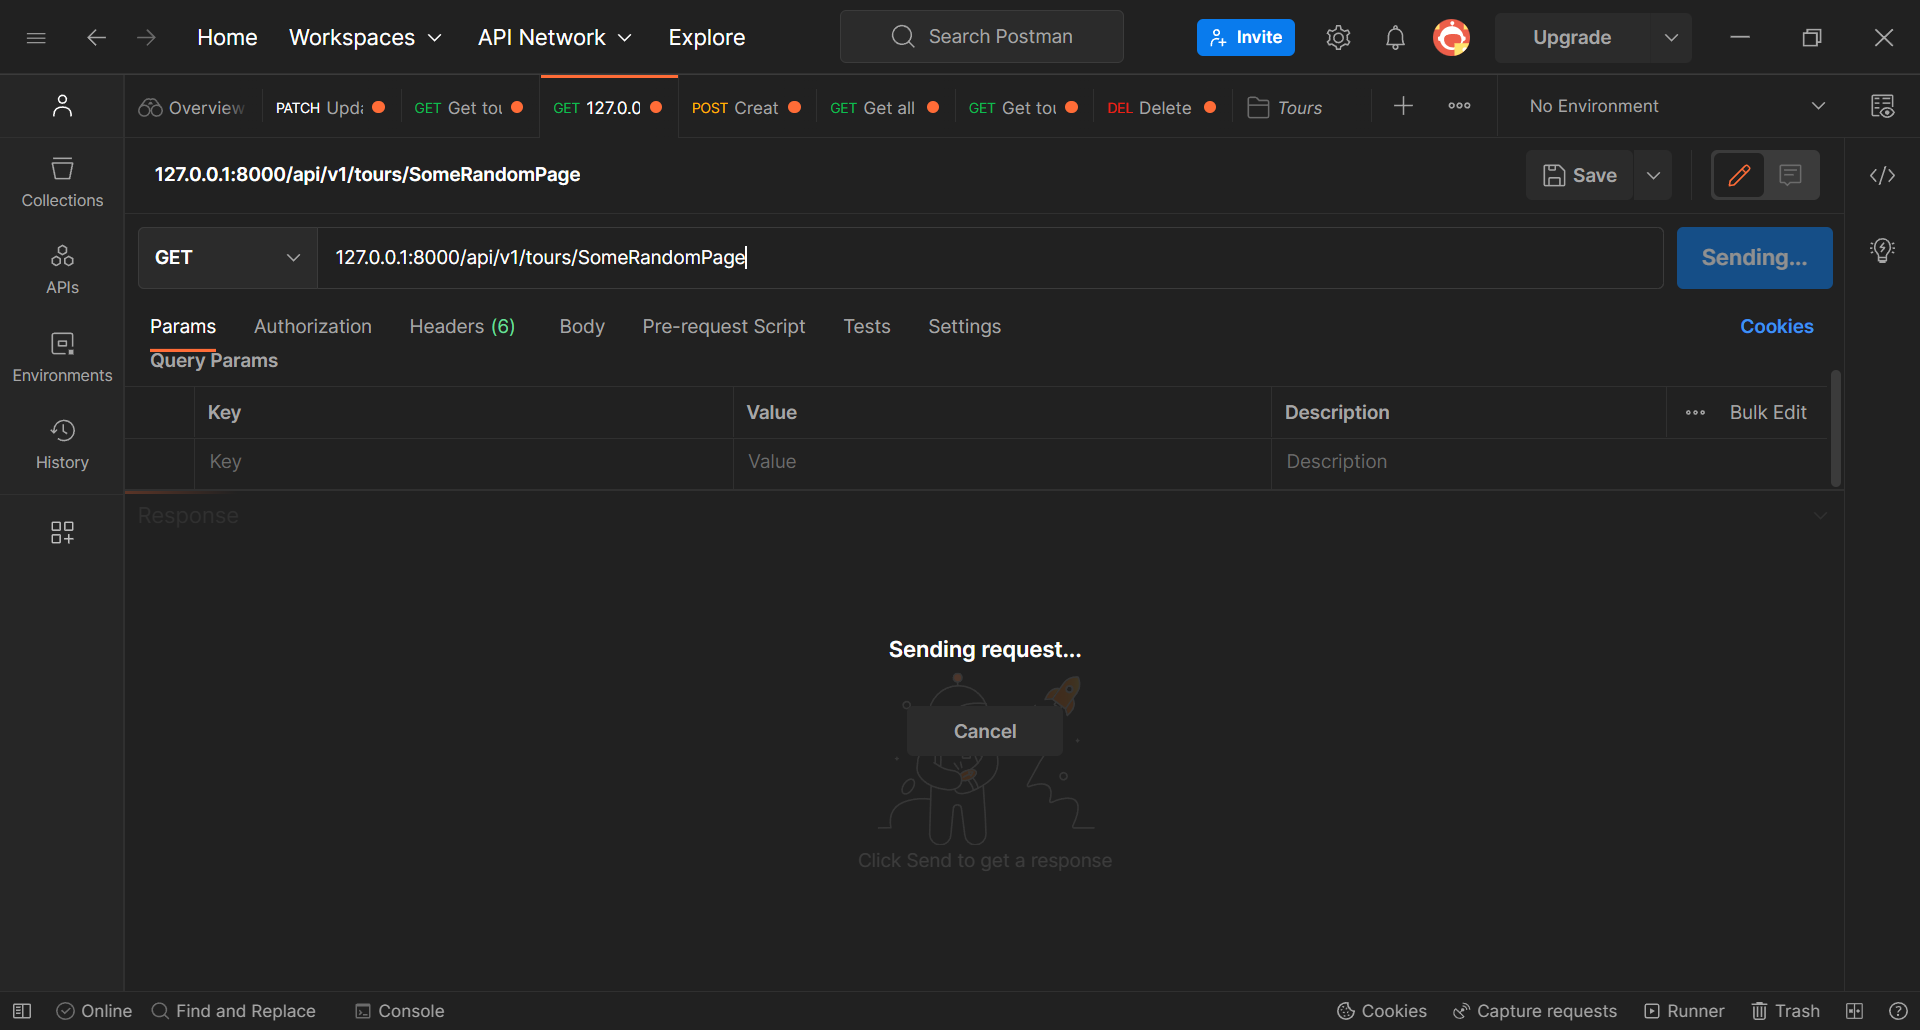The image size is (1920, 1030).
Task: Open the Upgrade dropdown arrow
Action: point(1671,38)
